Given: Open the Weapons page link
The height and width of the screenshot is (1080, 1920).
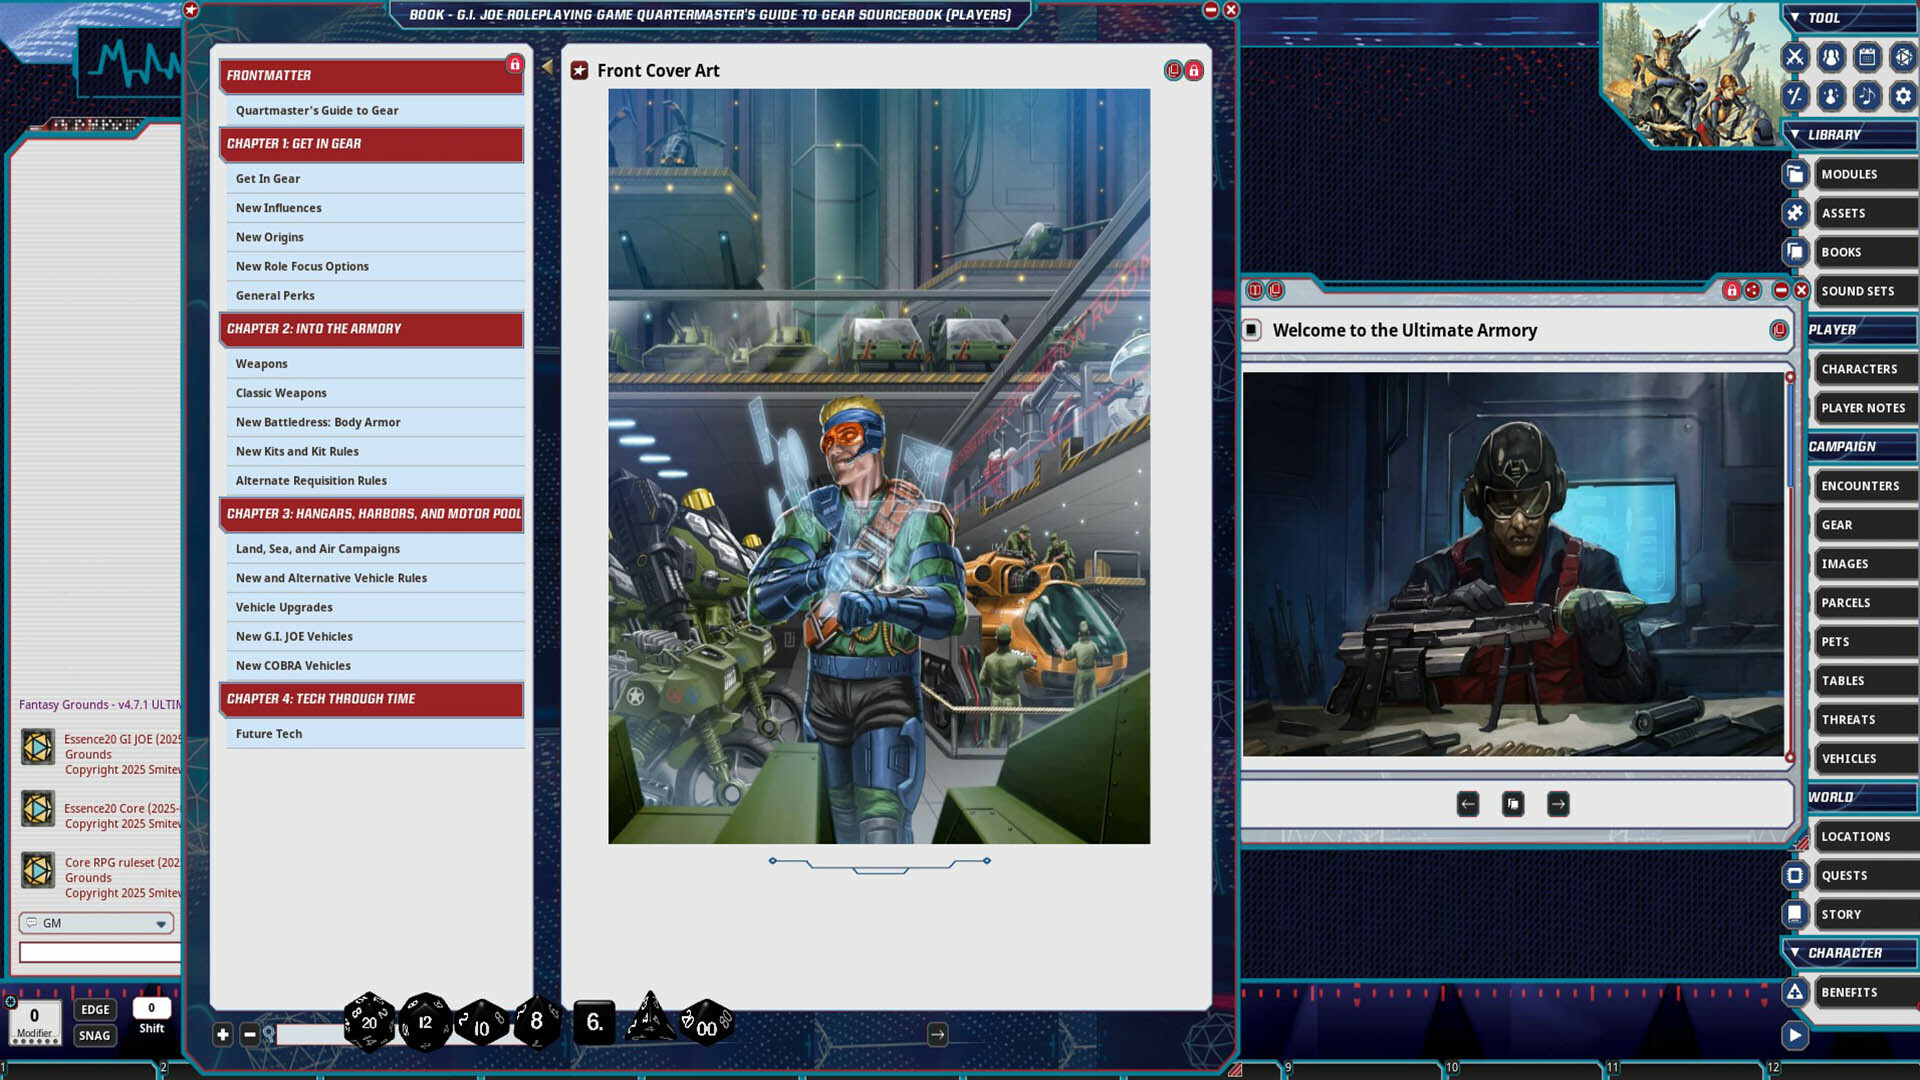Looking at the screenshot, I should [x=261, y=363].
